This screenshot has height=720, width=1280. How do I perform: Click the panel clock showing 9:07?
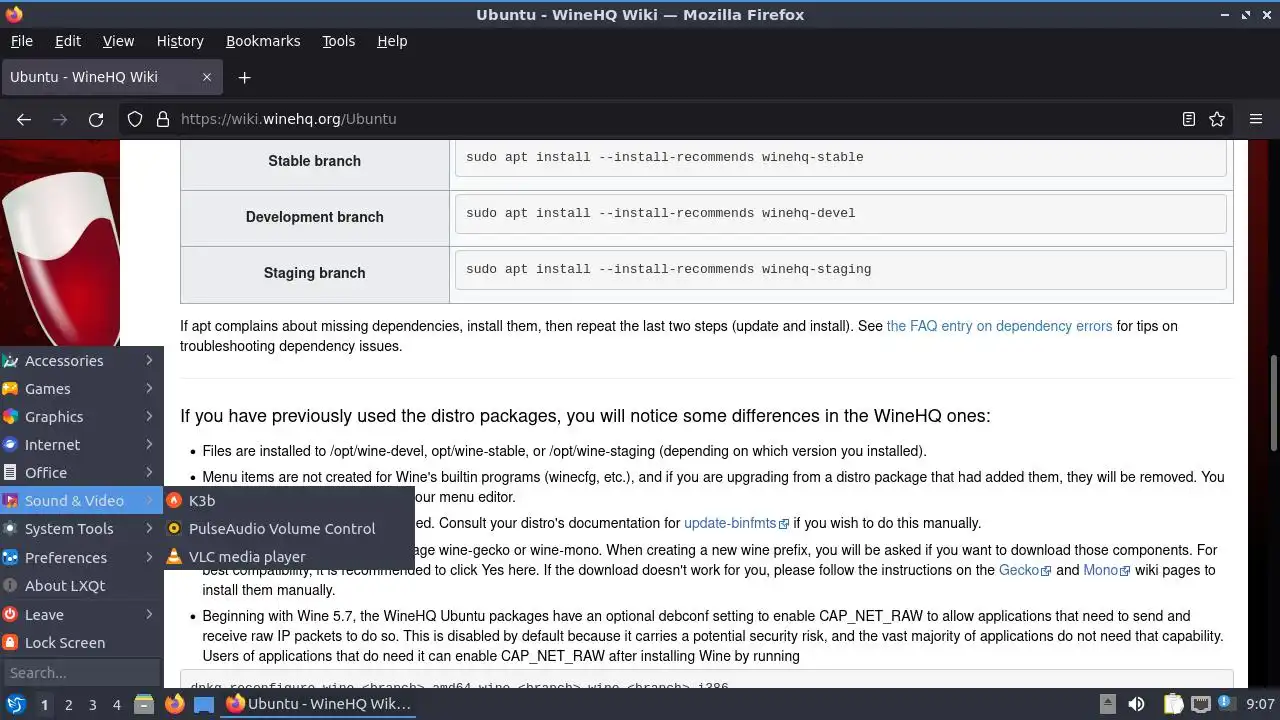(1260, 704)
